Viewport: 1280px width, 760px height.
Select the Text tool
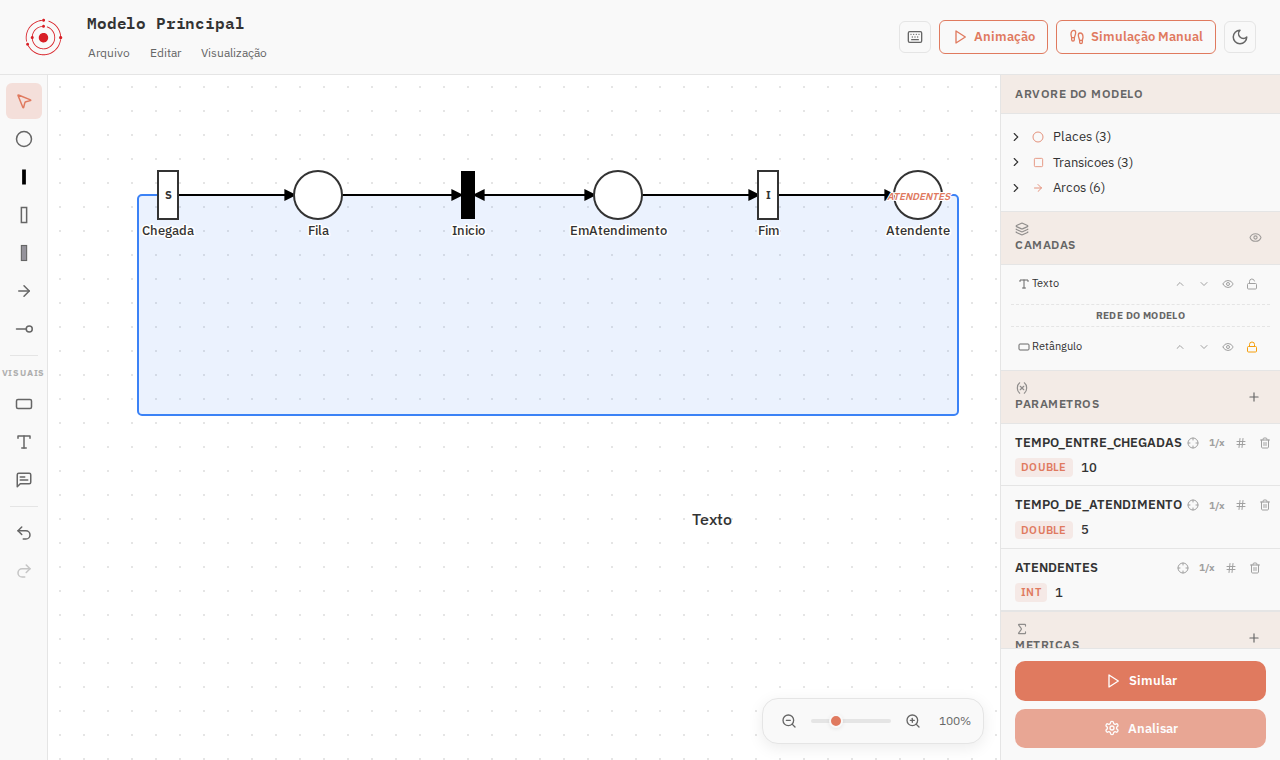(24, 442)
